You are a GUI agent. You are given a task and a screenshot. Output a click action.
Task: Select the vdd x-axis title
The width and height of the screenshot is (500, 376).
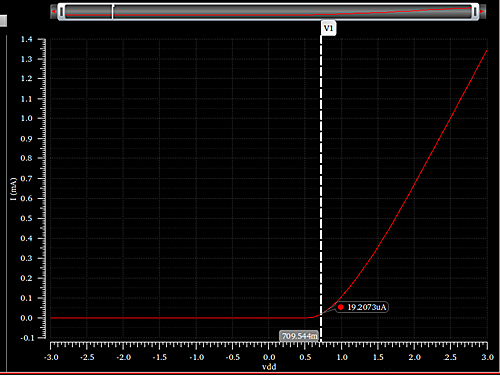pyautogui.click(x=269, y=367)
